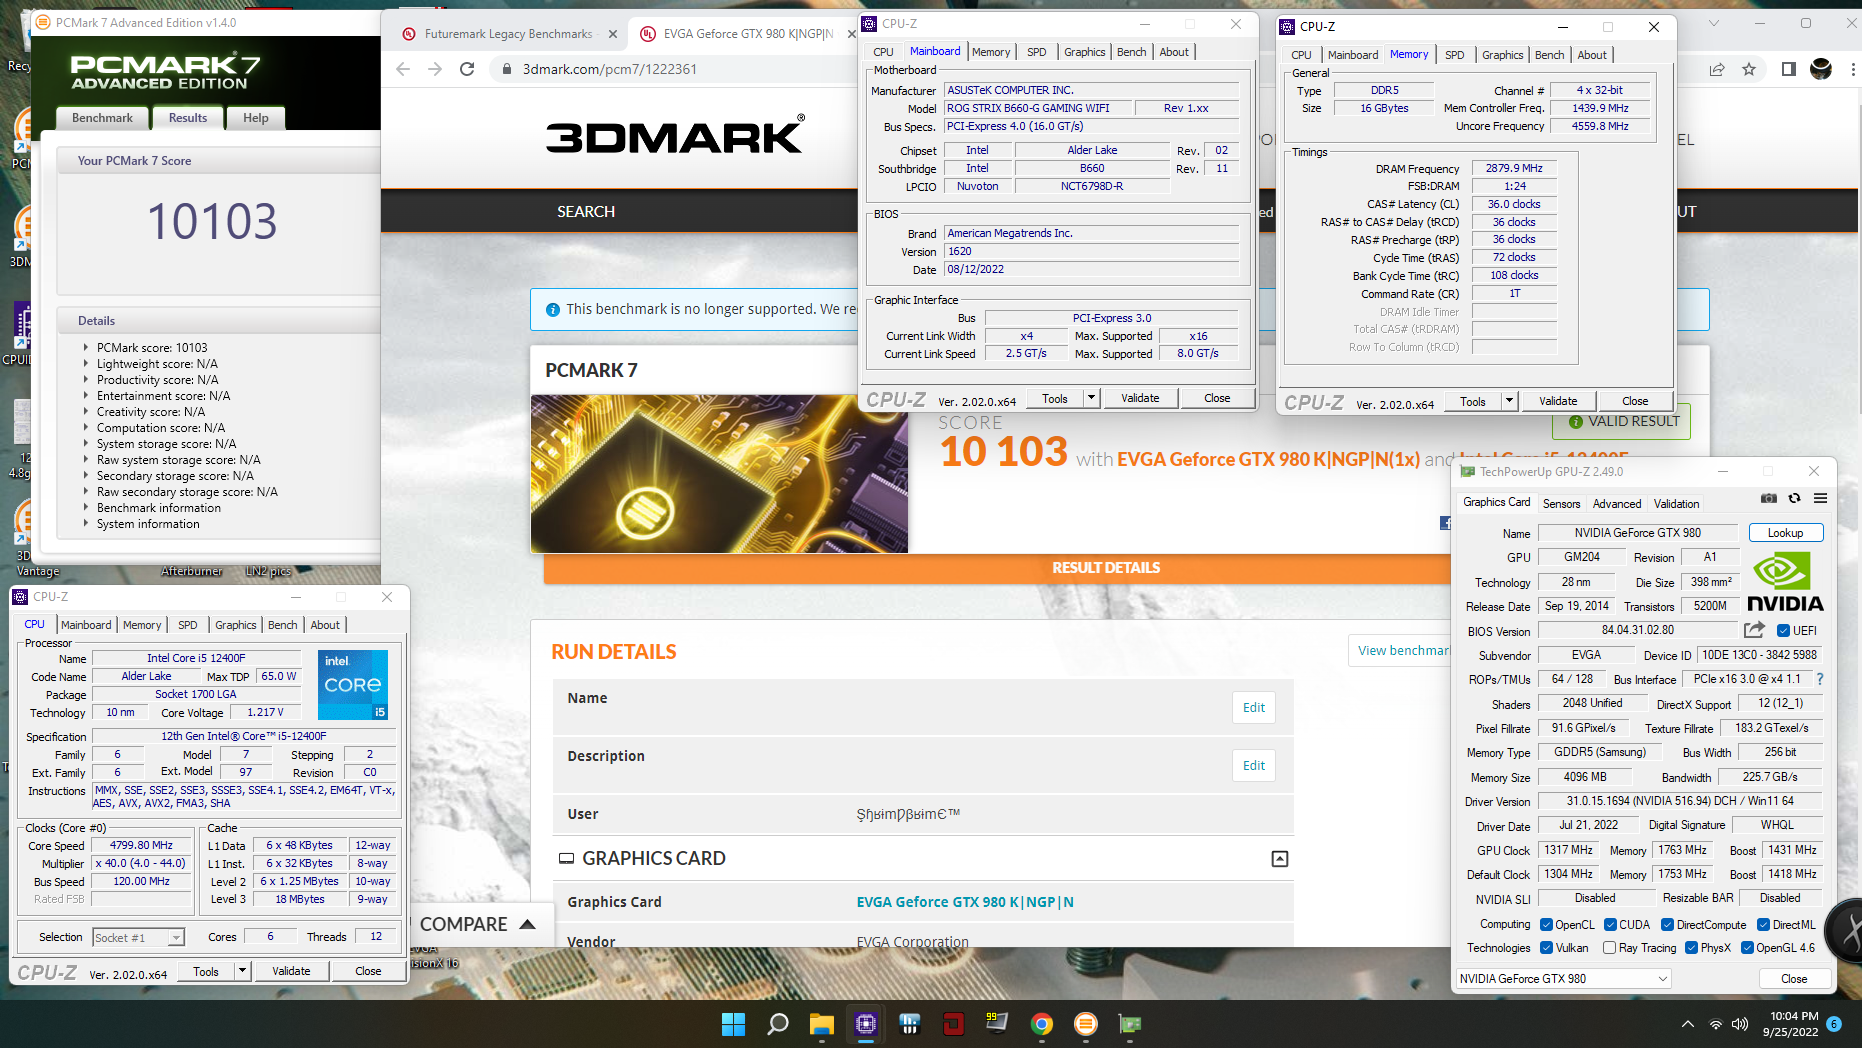The image size is (1862, 1048).
Task: Toggle the DirectML checkbox
Action: coord(1763,925)
